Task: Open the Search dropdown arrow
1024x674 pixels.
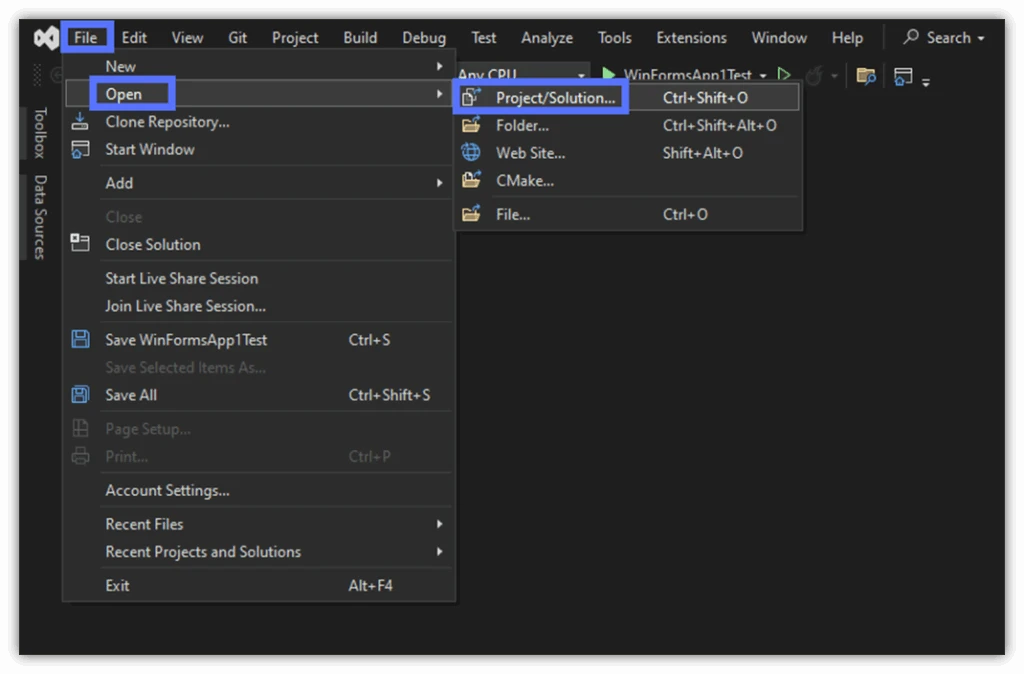Action: click(981, 39)
